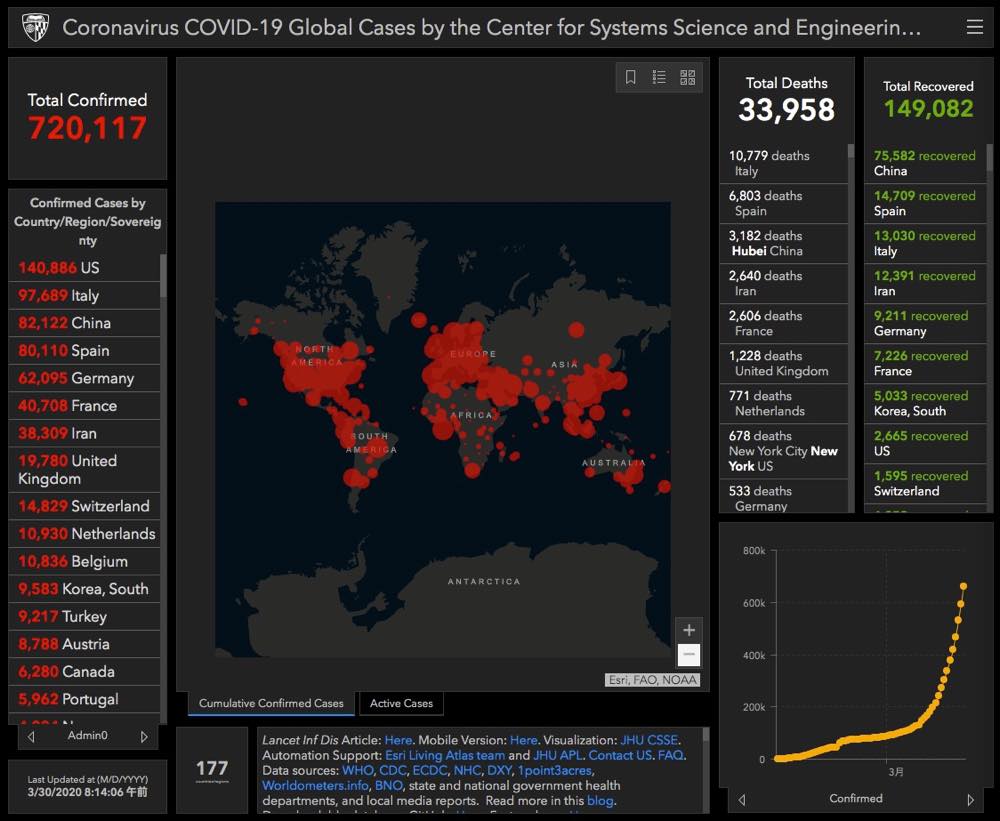Zoom out on the map with minus
The height and width of the screenshot is (821, 1000).
click(x=689, y=655)
